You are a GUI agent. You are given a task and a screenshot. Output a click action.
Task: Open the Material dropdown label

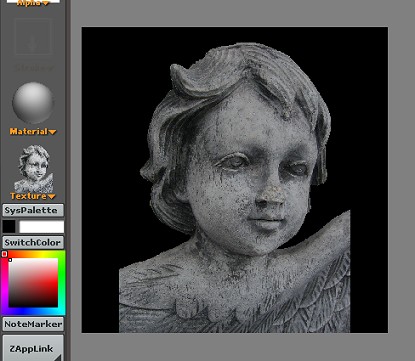pos(33,131)
